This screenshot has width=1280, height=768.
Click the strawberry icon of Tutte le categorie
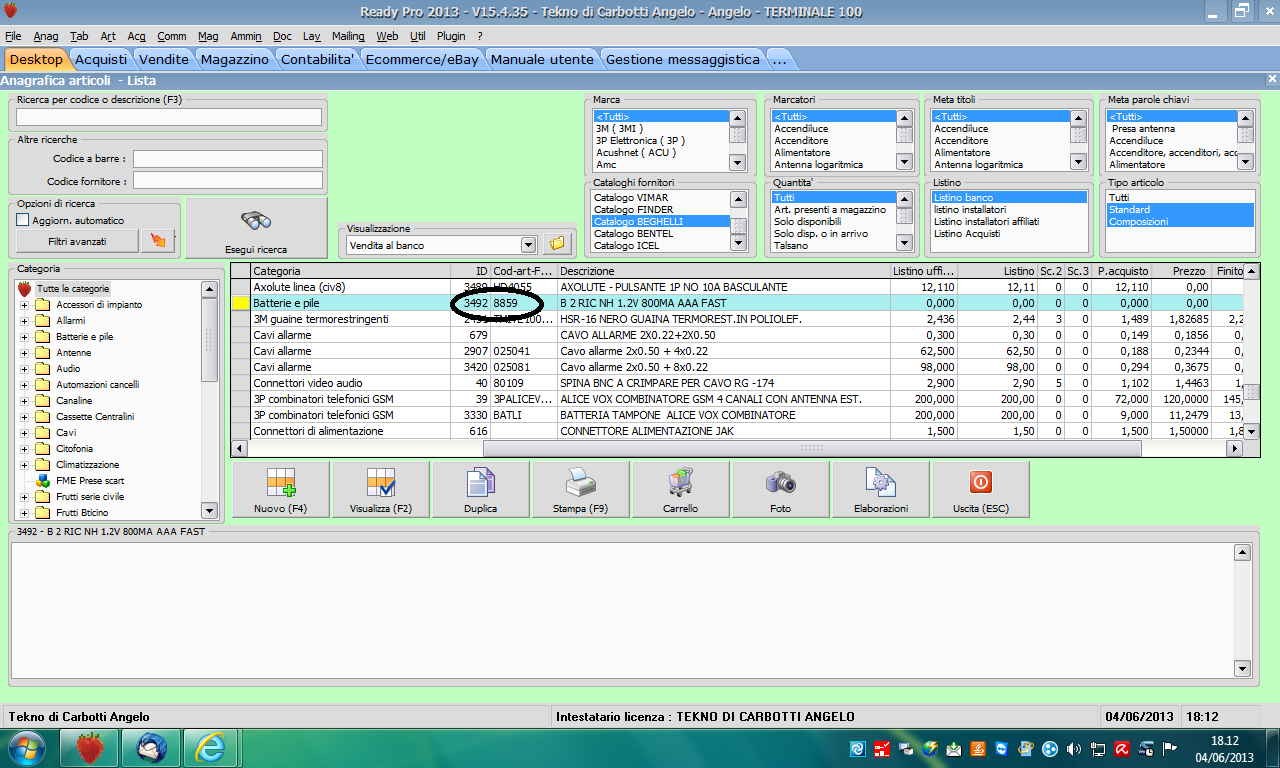[25, 289]
